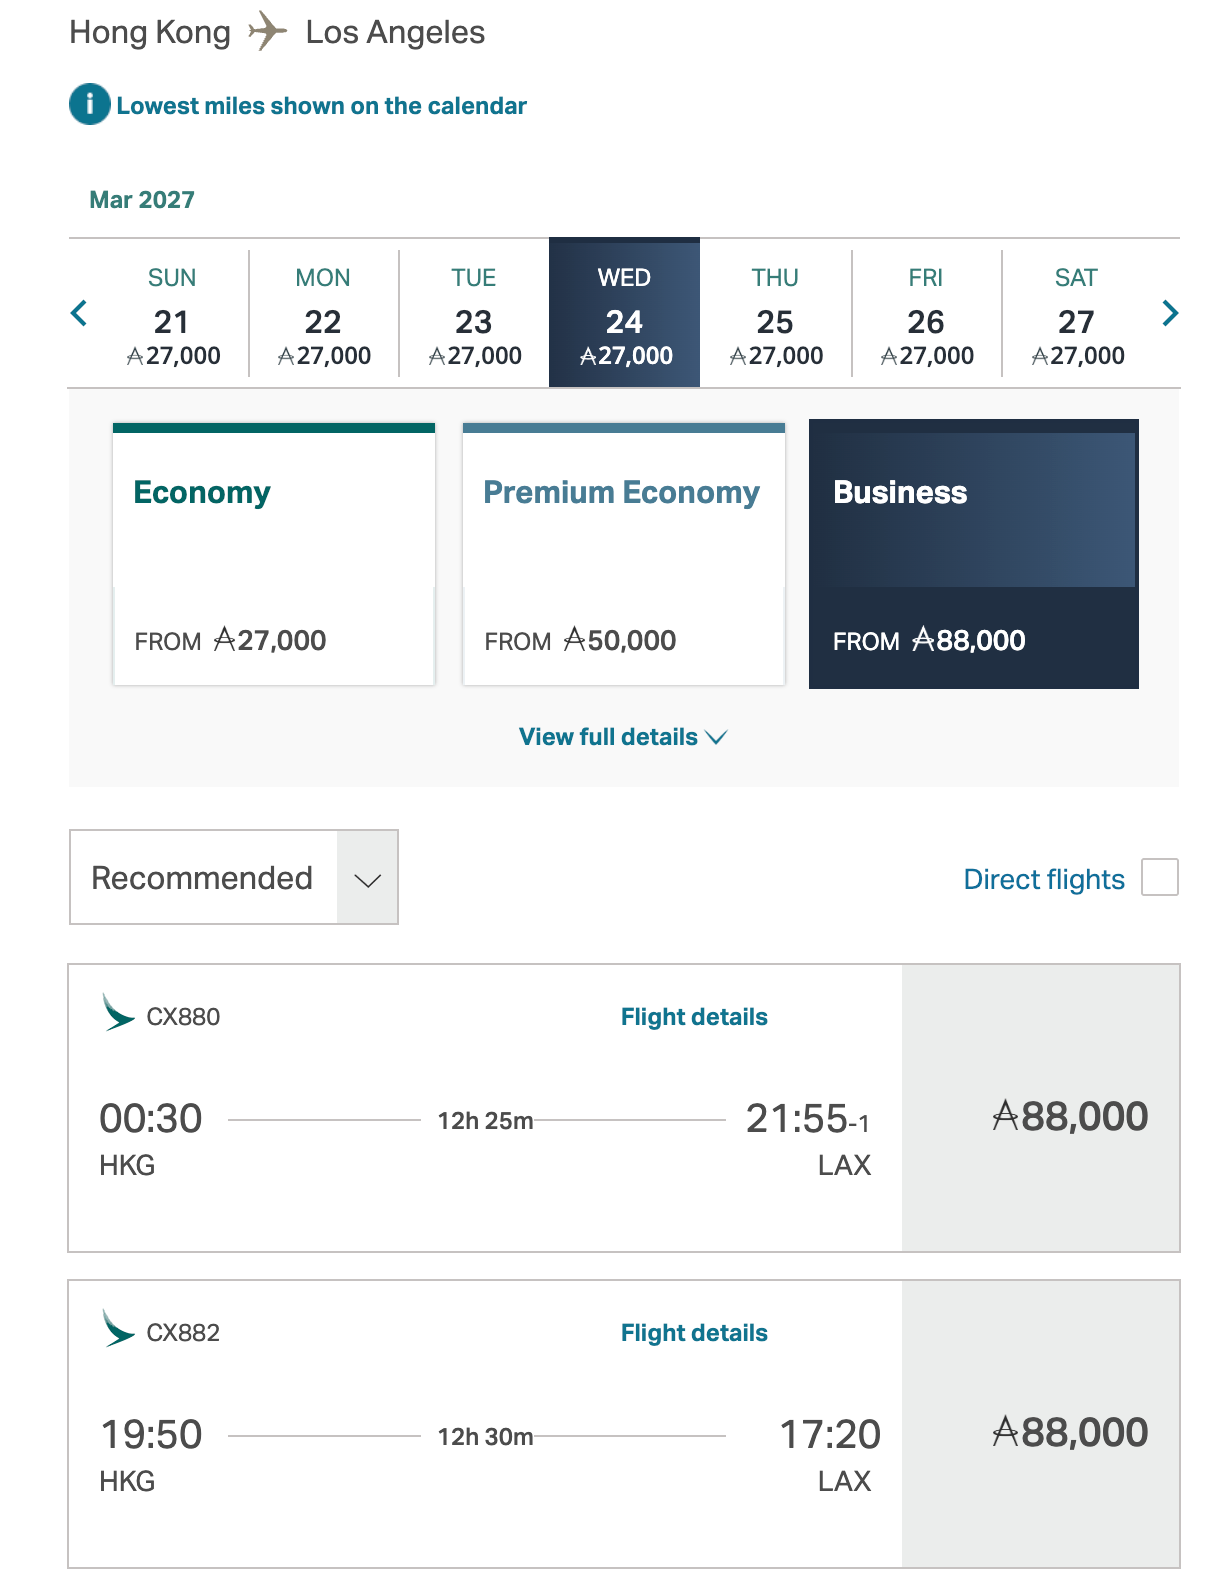This screenshot has width=1208, height=1592.
Task: Go to previous week with left arrow
Action: point(80,313)
